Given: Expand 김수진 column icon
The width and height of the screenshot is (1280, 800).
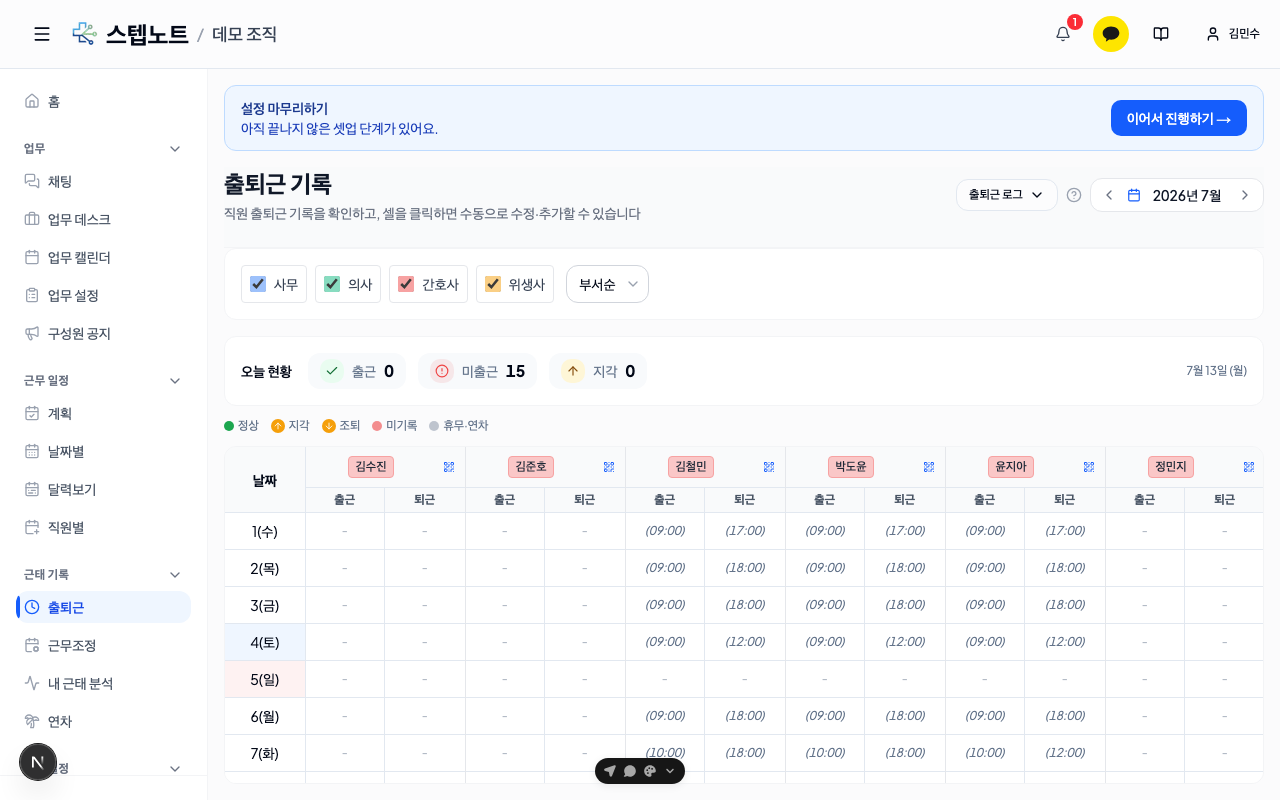Looking at the screenshot, I should [x=449, y=467].
